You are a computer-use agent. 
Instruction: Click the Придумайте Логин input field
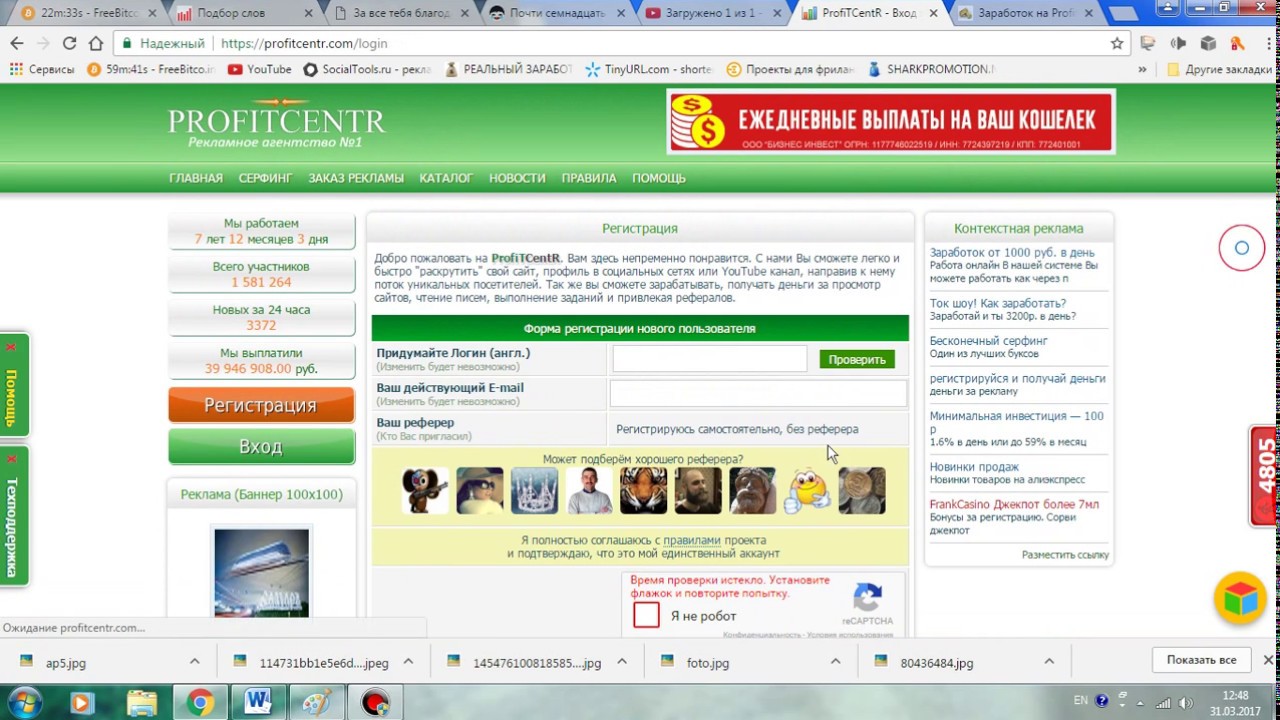tap(709, 358)
